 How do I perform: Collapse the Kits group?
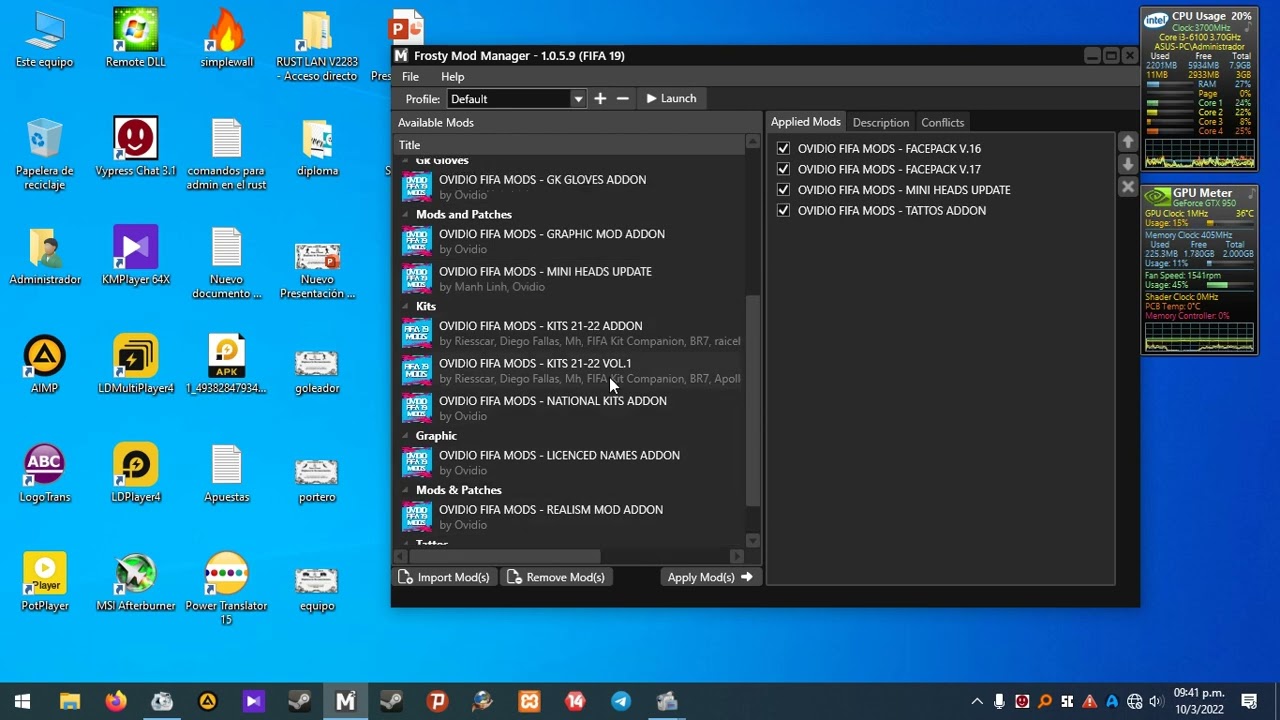pyautogui.click(x=406, y=307)
